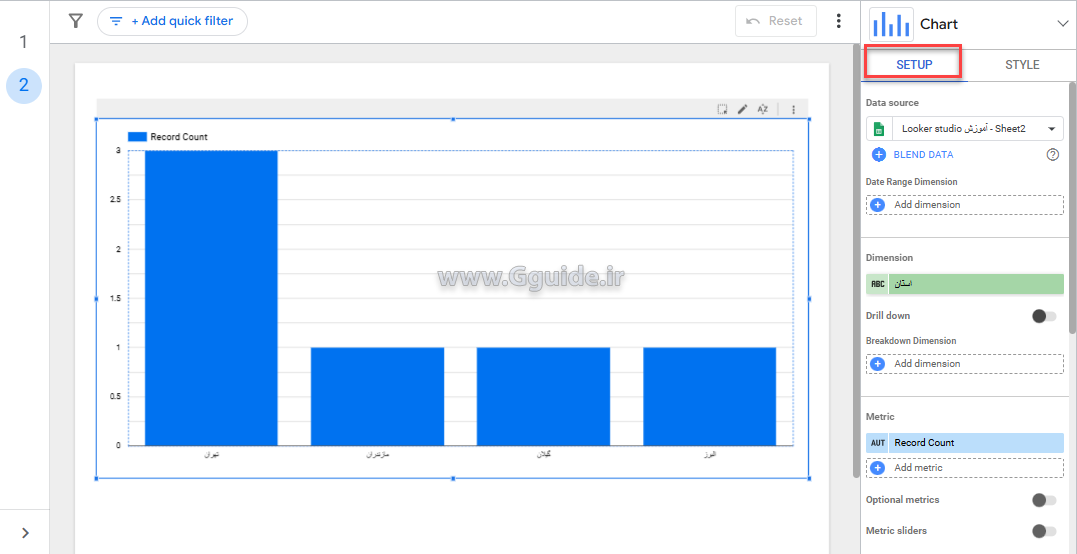The image size is (1077, 554).
Task: Click the help icon next to Blend Data
Action: (1052, 155)
